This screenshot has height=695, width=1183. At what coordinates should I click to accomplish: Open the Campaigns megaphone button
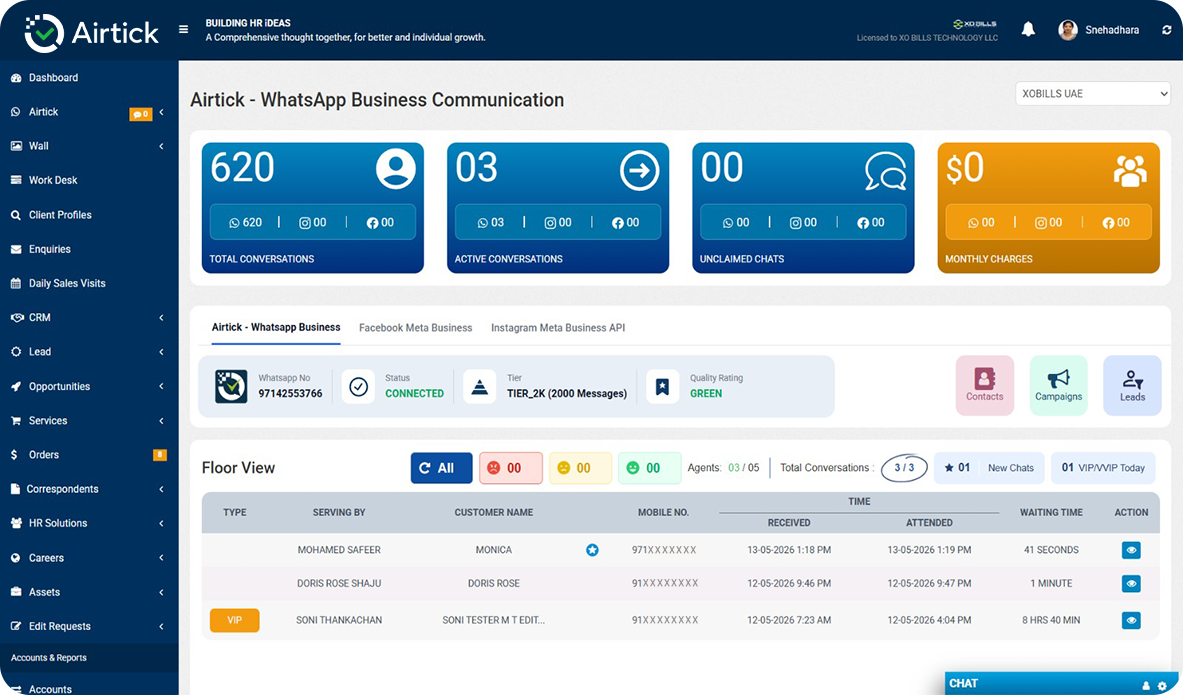tap(1059, 385)
